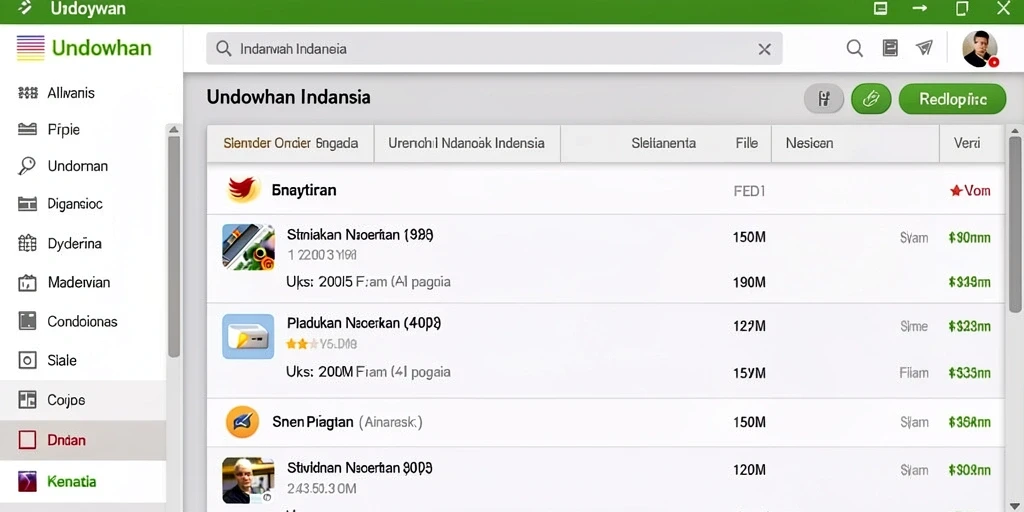Switch to Slemder Onder Sngada tab
The width and height of the screenshot is (1024, 512).
coord(291,144)
